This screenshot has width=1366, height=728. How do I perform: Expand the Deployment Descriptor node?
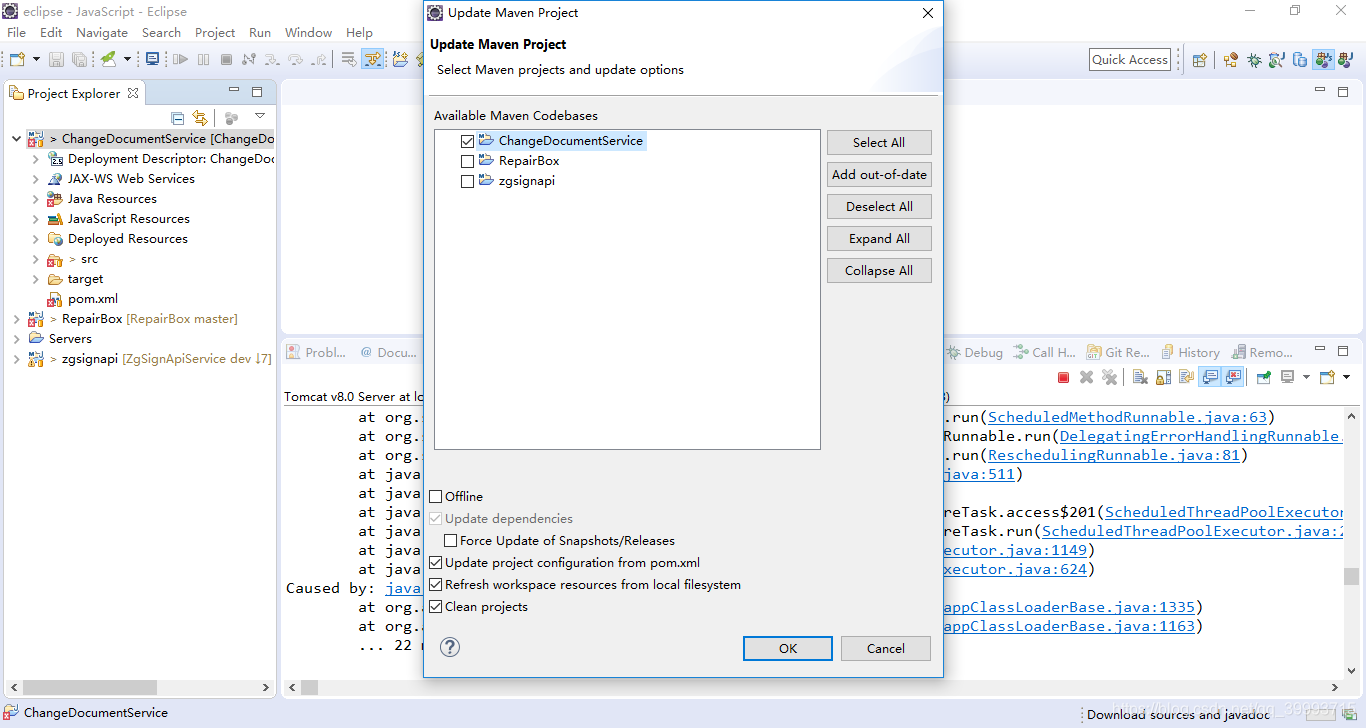click(x=36, y=159)
